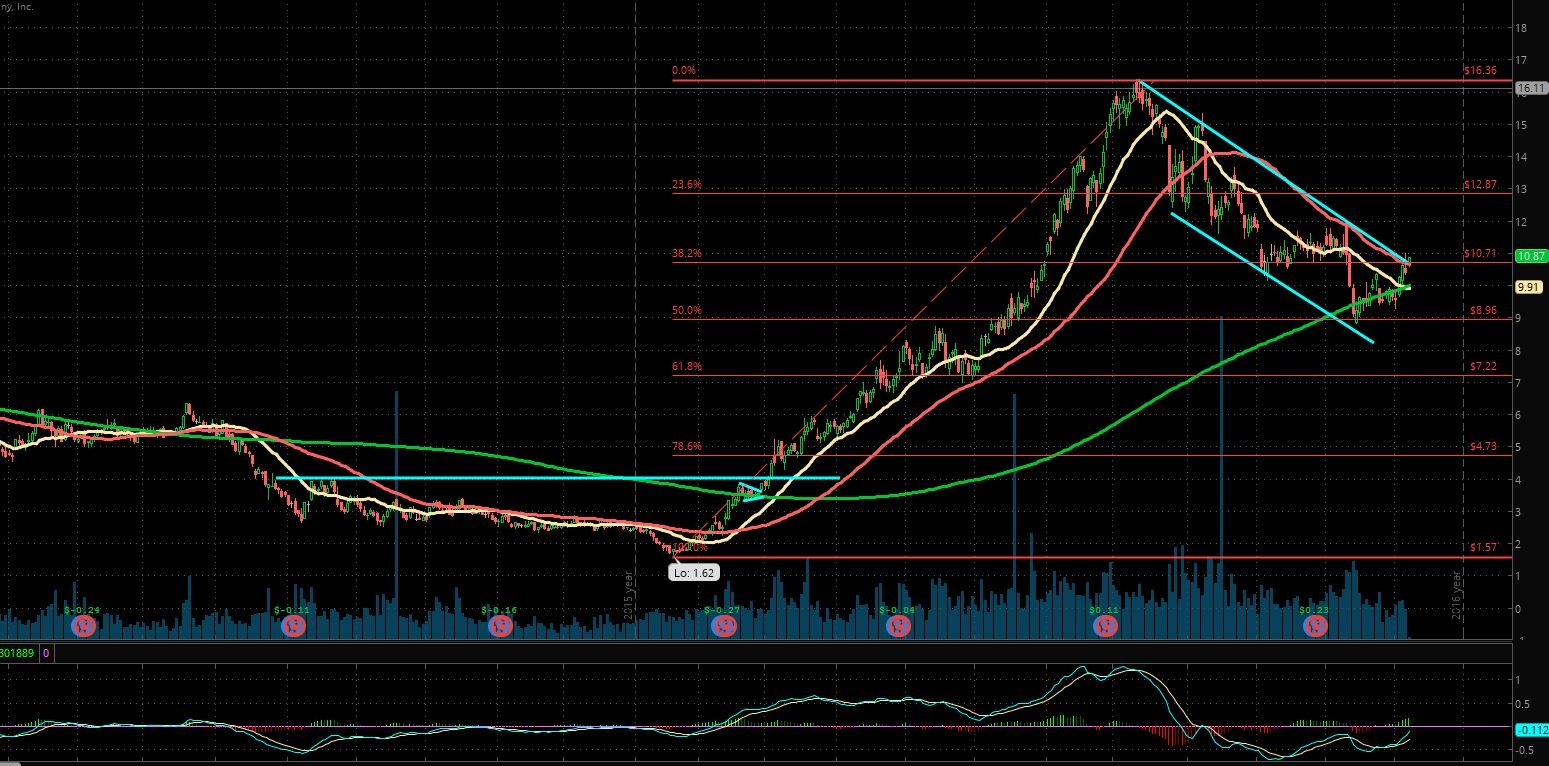Viewport: 1549px width, 766px height.
Task: Click the Lo: 1.62 price bubble
Action: click(x=693, y=573)
